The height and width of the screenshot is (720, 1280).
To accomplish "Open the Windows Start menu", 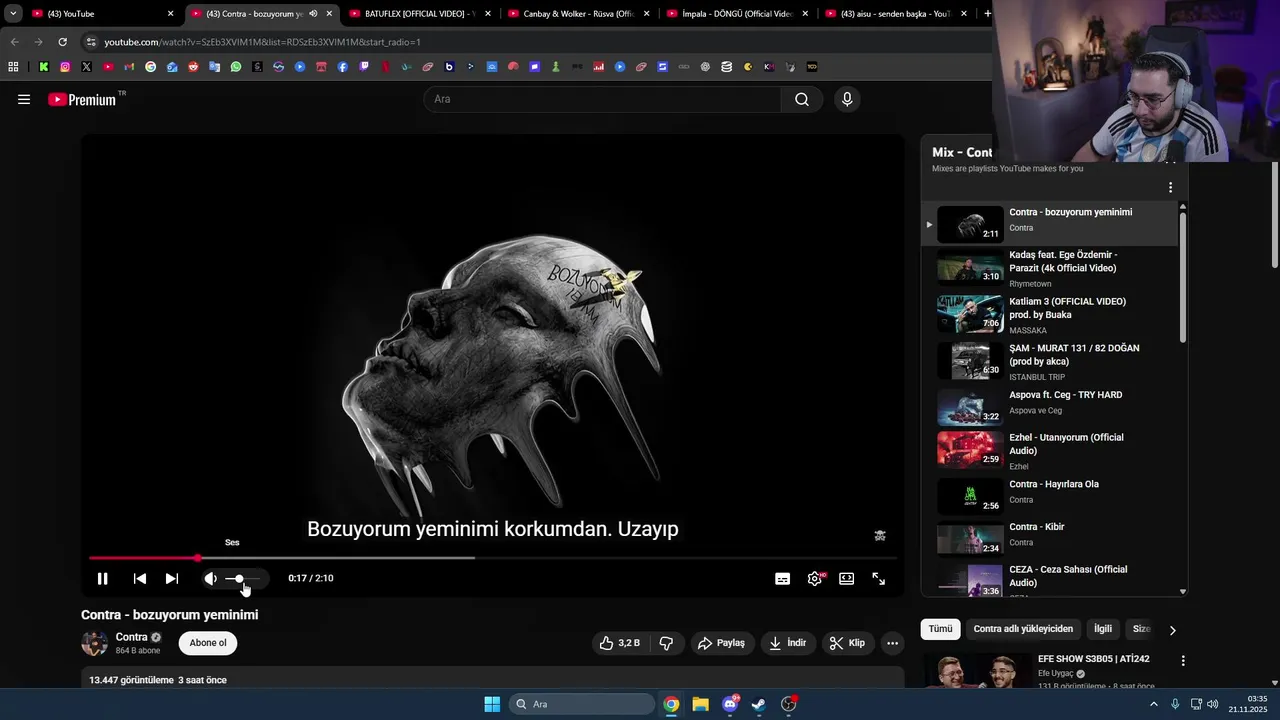I will (x=492, y=704).
